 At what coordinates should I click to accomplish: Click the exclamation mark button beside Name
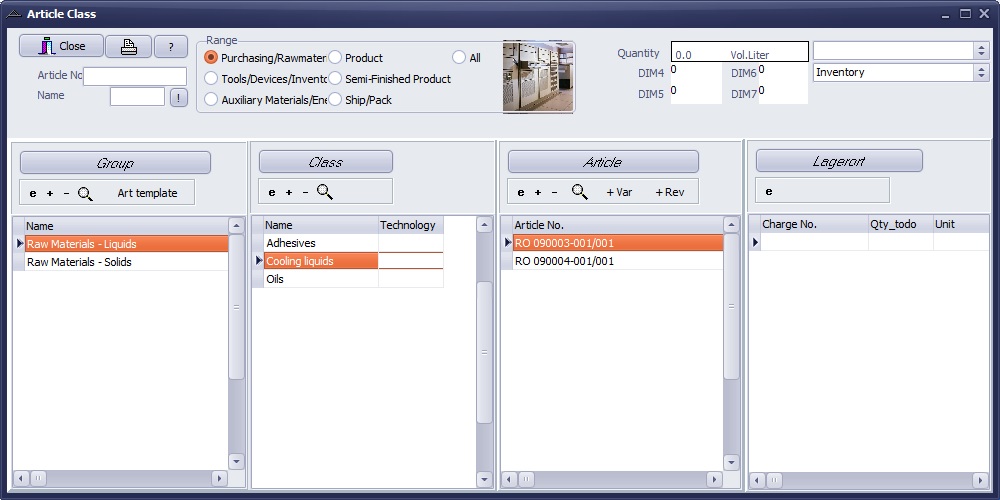point(178,97)
